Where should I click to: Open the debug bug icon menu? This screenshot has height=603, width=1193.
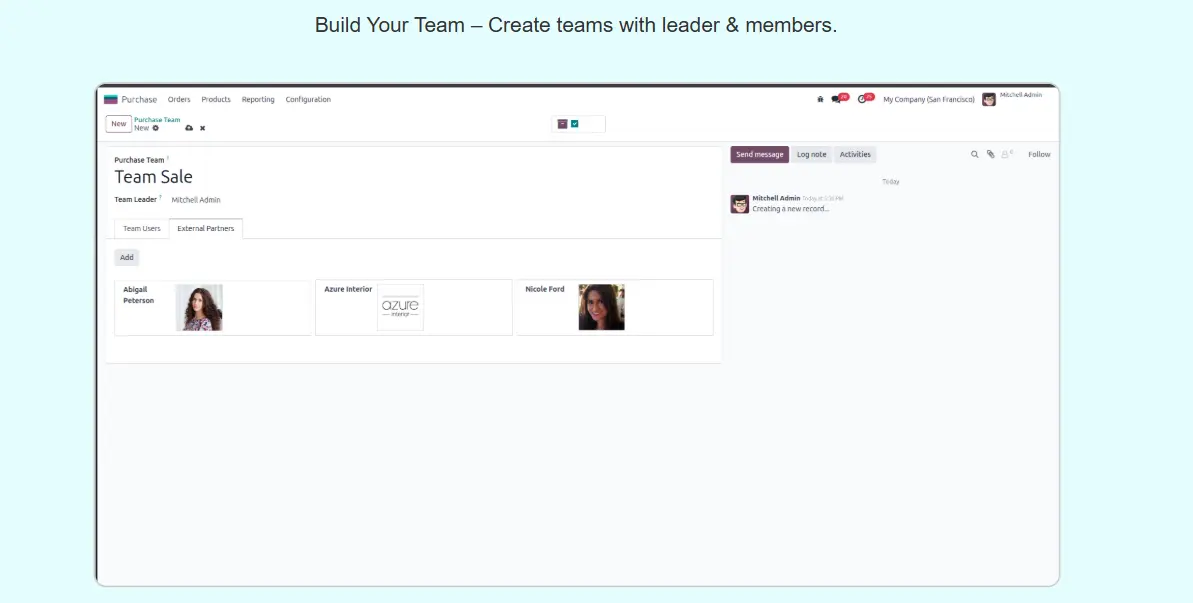tap(820, 99)
